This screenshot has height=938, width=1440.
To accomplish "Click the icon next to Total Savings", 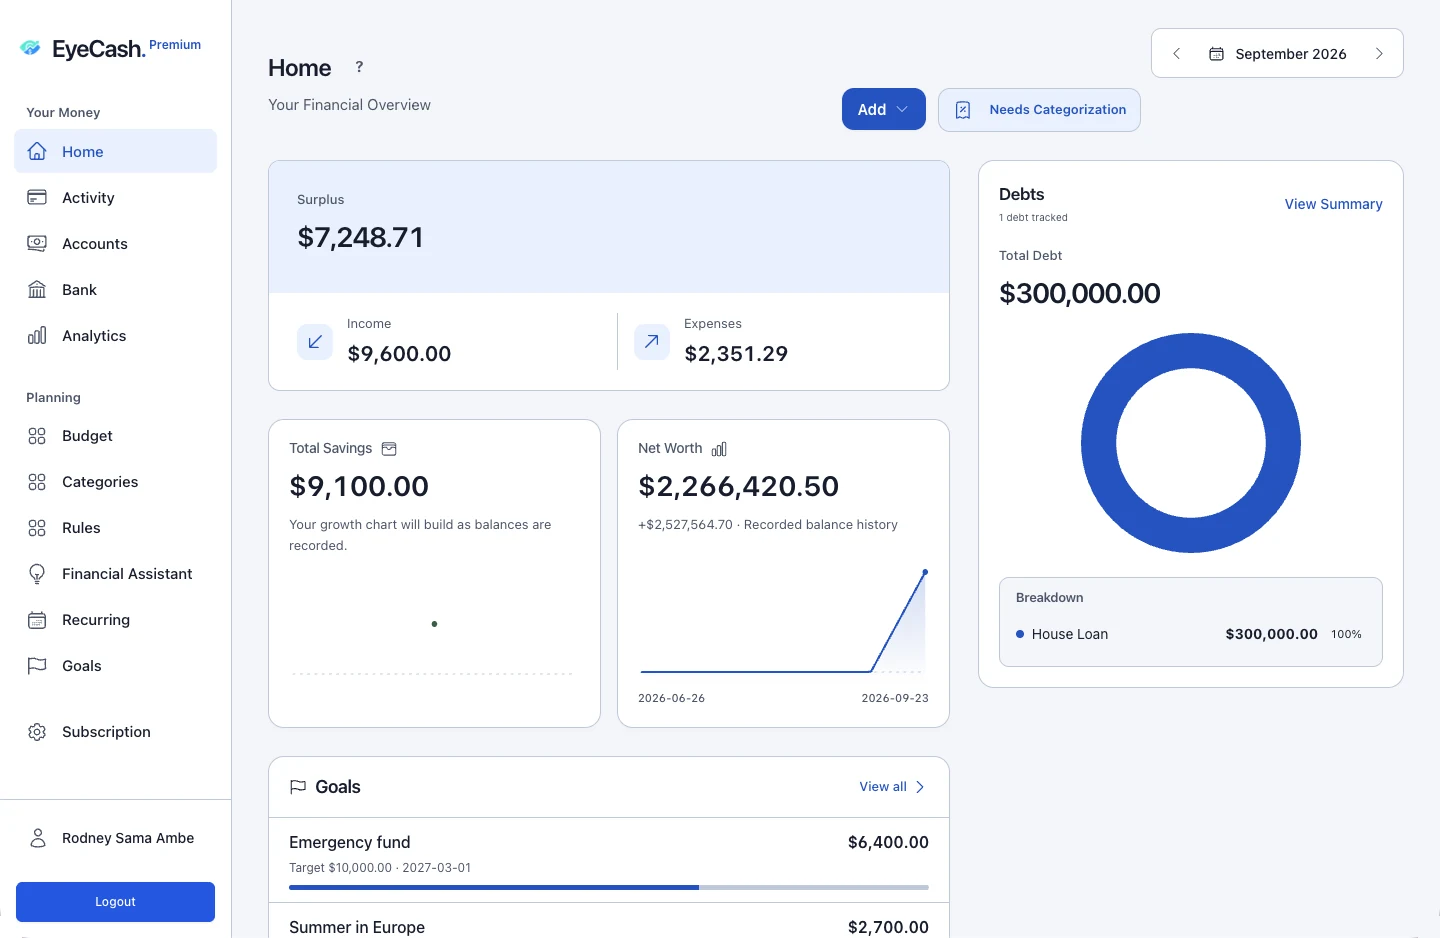I will pyautogui.click(x=390, y=449).
